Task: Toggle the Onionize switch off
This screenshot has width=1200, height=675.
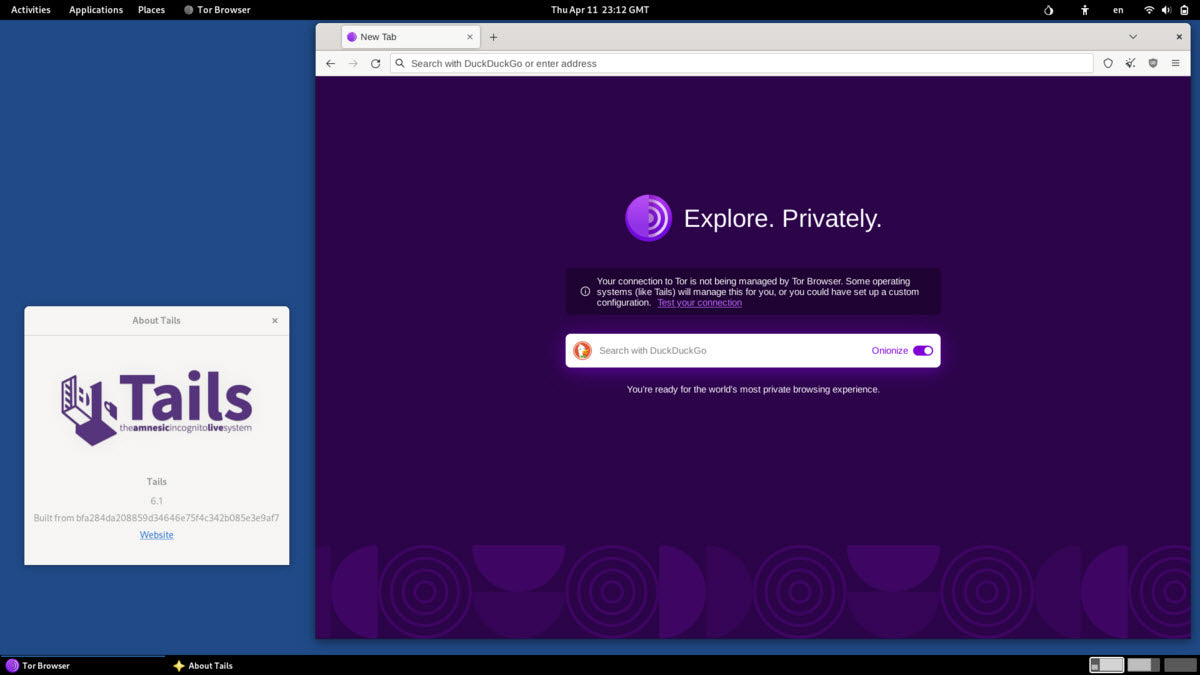Action: tap(921, 350)
